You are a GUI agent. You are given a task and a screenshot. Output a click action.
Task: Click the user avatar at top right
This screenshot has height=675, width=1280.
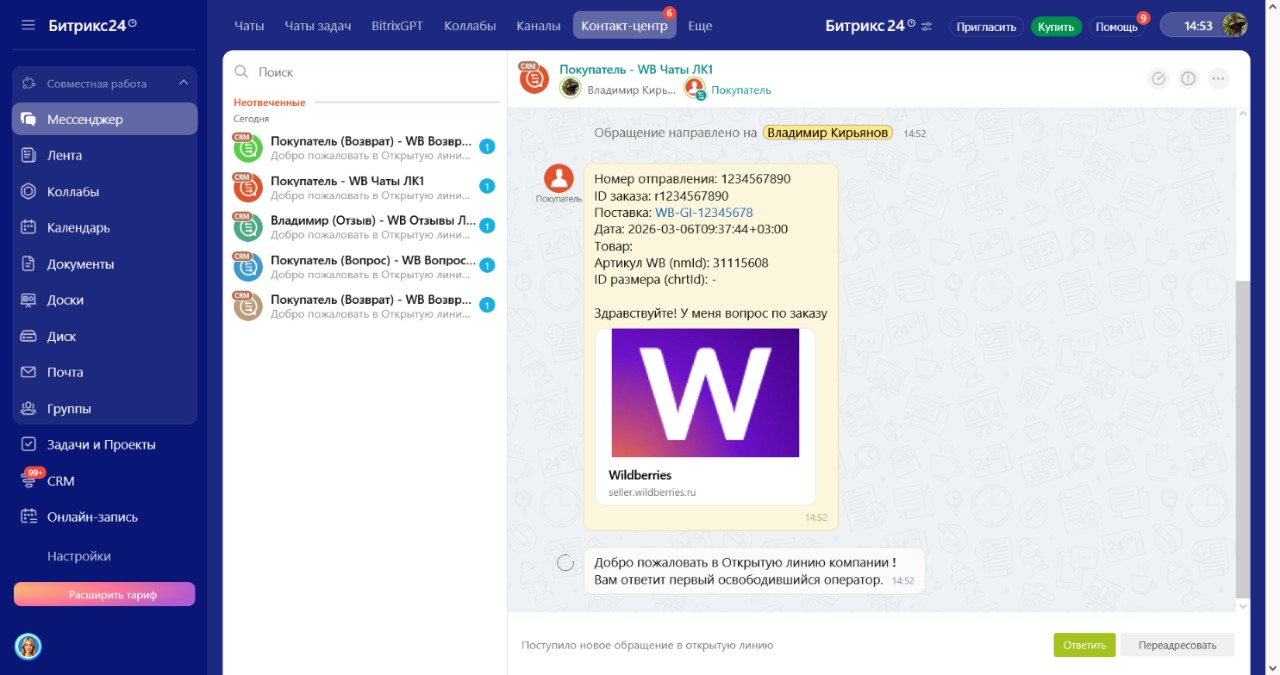[1235, 25]
